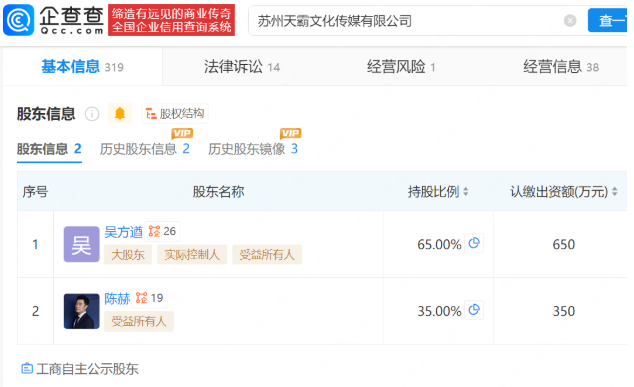Click the 股东信息 section heading
The height and width of the screenshot is (387, 634).
[x=46, y=114]
